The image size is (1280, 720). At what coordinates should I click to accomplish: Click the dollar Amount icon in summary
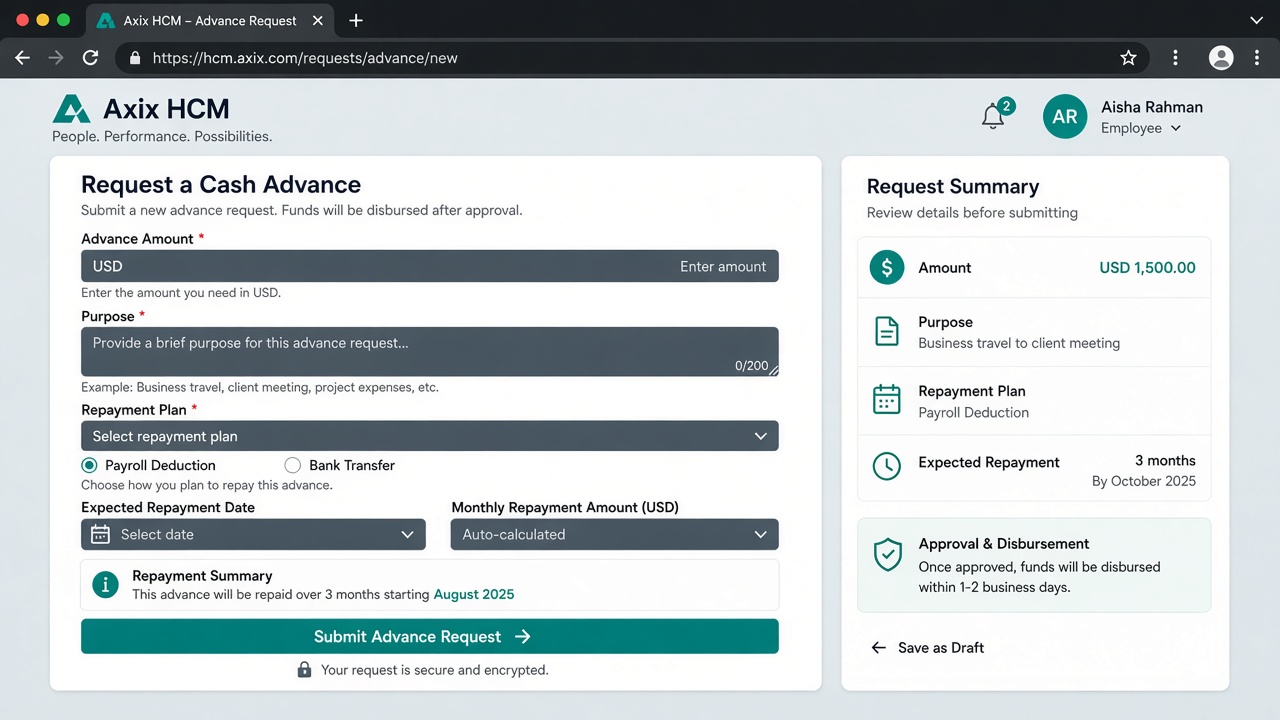point(887,268)
